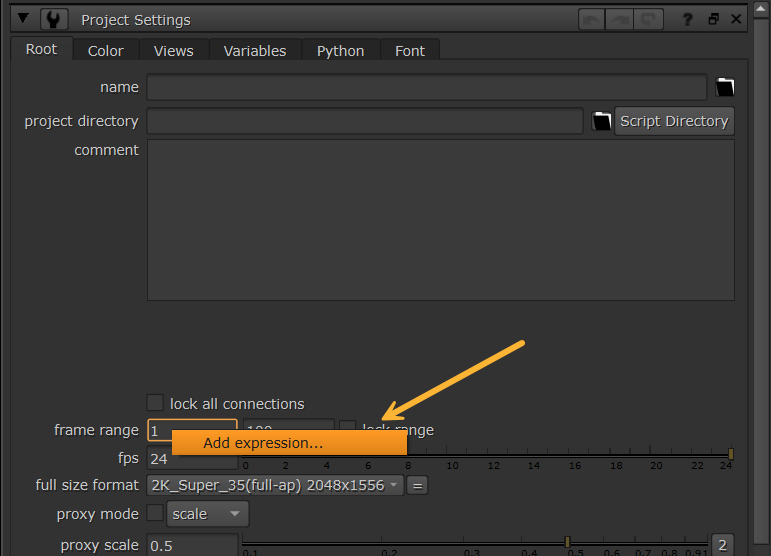Float the Project Settings panel
771x556 pixels.
point(713,19)
